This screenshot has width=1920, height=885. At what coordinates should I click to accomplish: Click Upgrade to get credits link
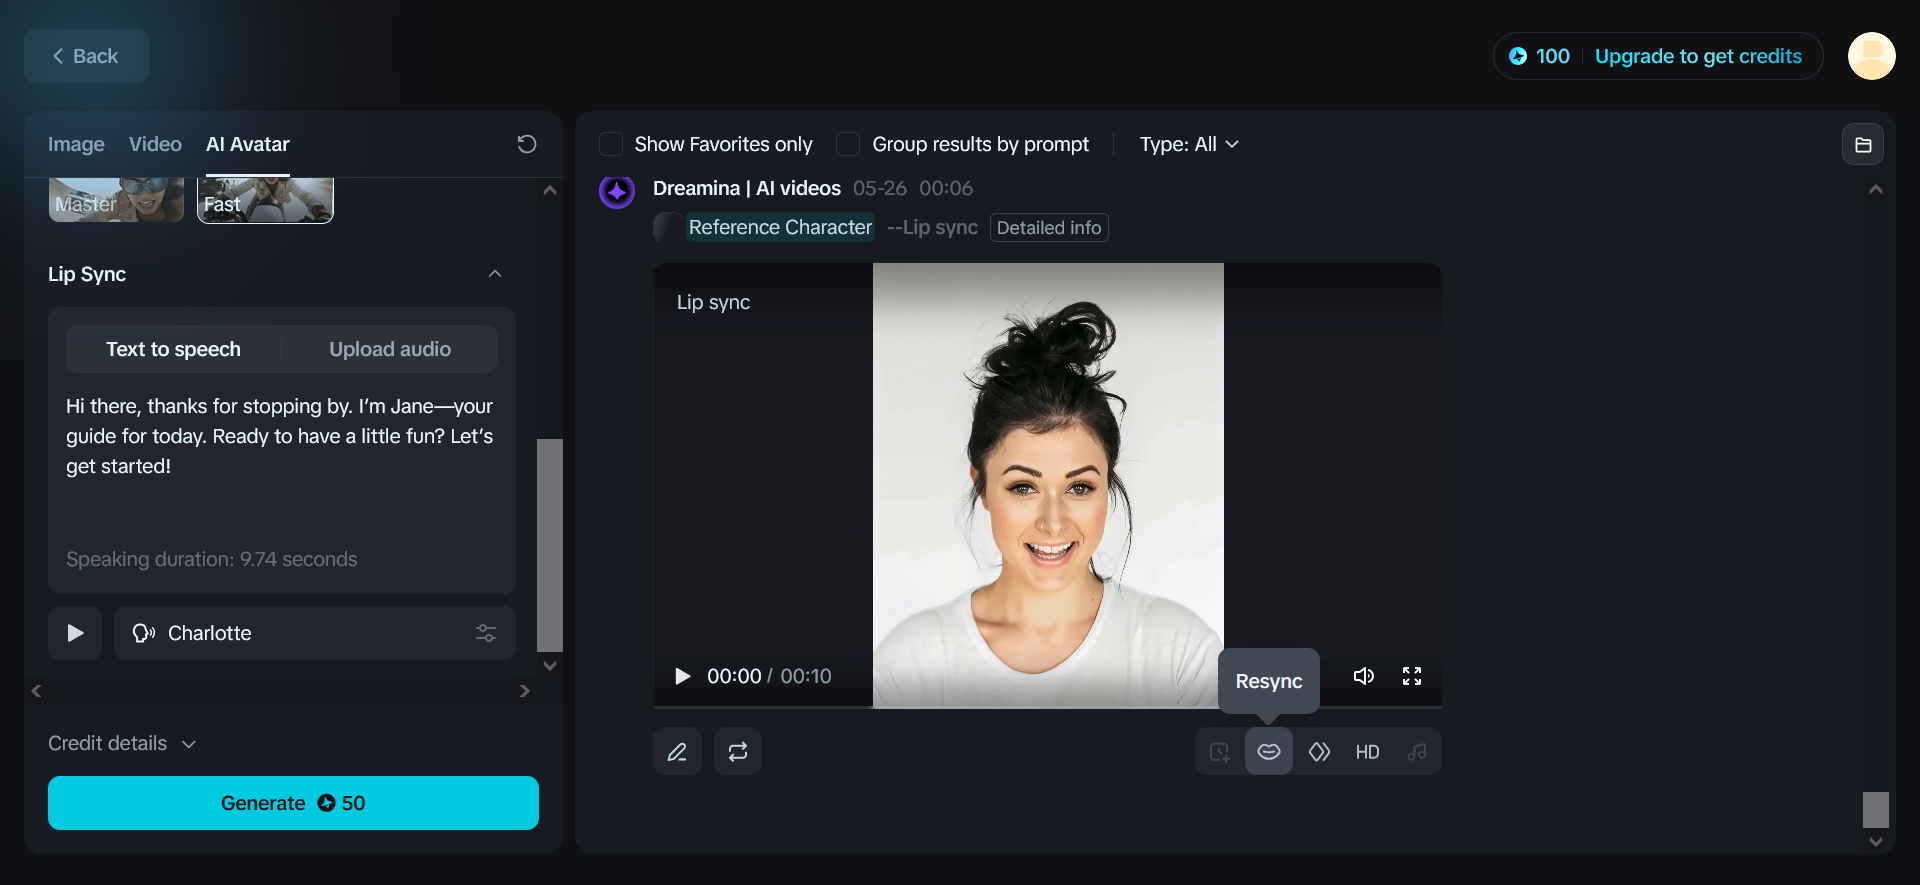click(1698, 56)
